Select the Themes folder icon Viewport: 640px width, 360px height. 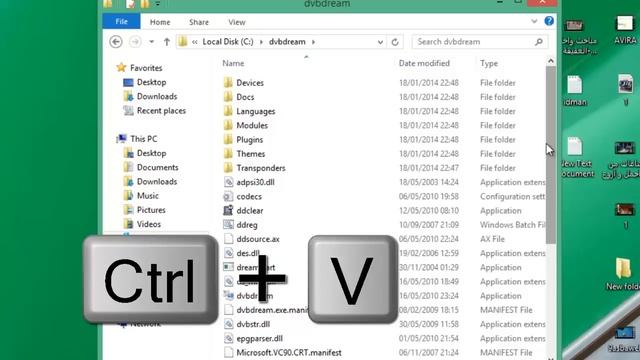[228, 154]
